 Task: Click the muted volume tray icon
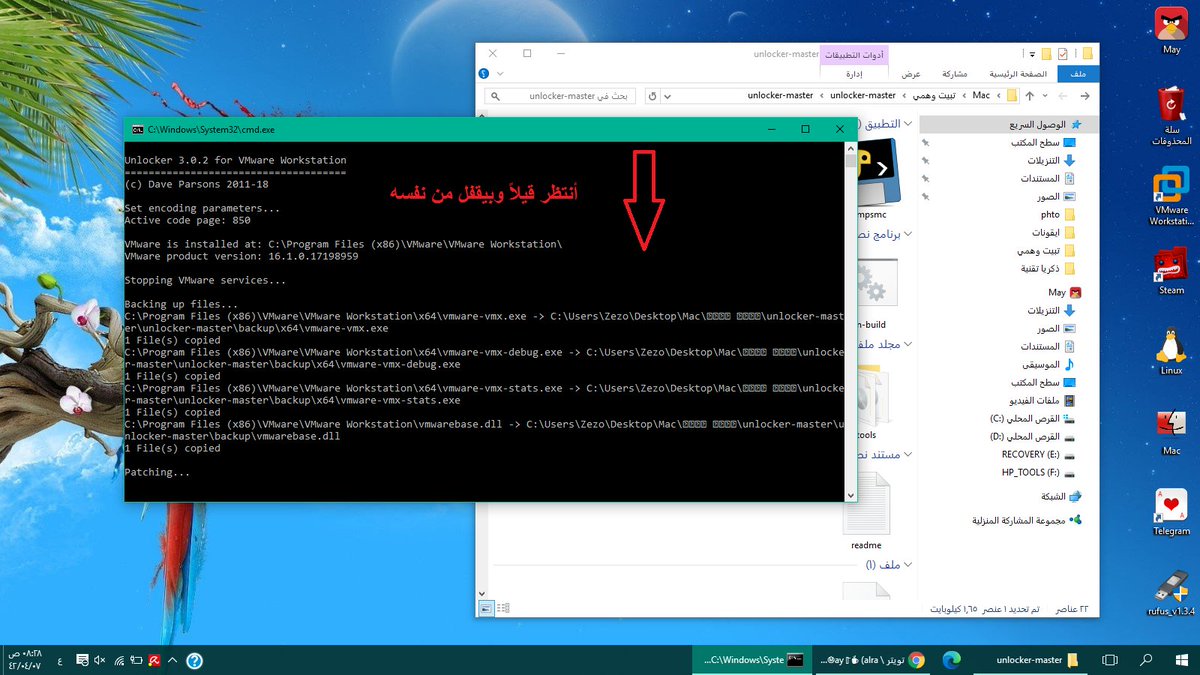point(98,660)
